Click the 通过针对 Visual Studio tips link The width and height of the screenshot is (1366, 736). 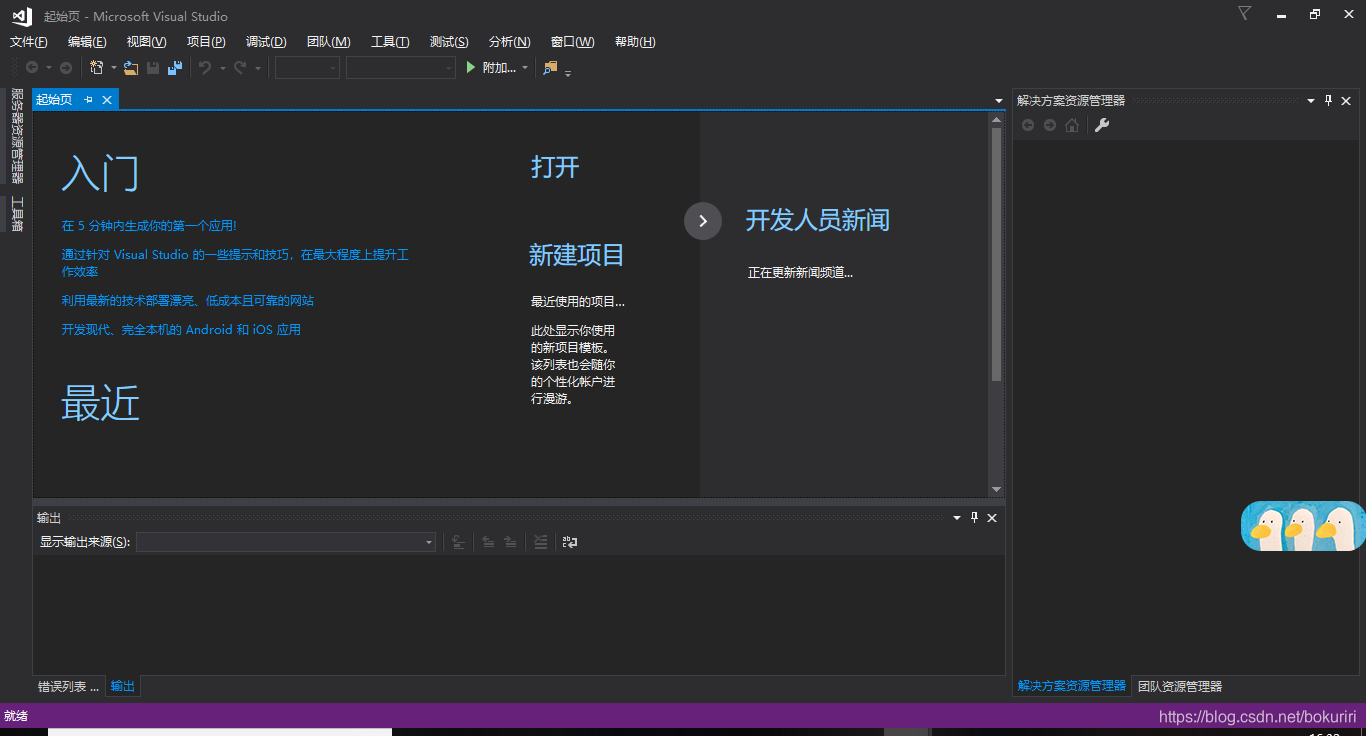235,263
